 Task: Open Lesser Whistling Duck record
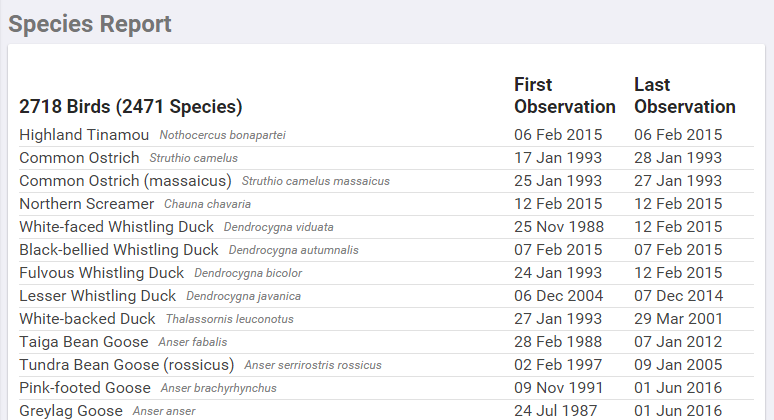click(x=97, y=296)
